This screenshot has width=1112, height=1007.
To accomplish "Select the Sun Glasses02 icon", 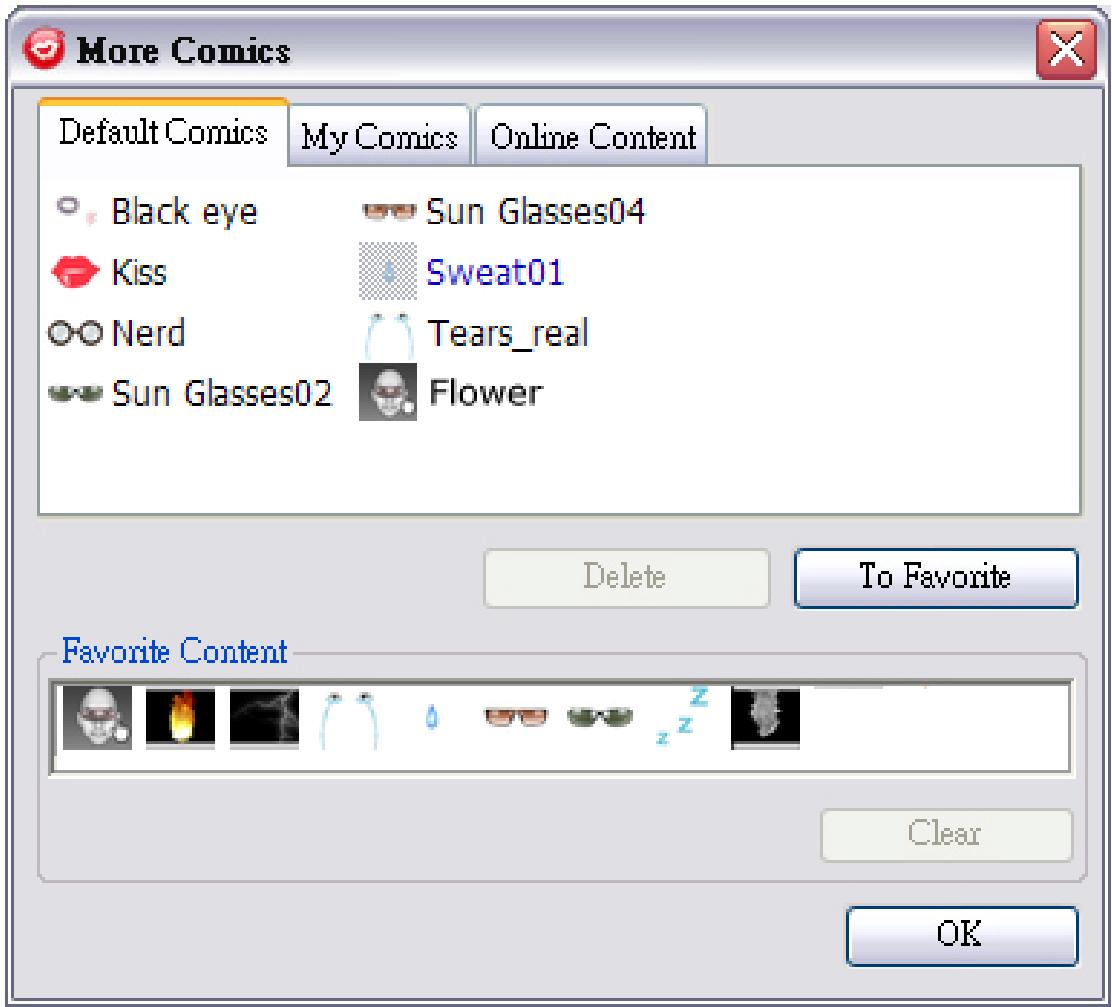I will (x=75, y=393).
